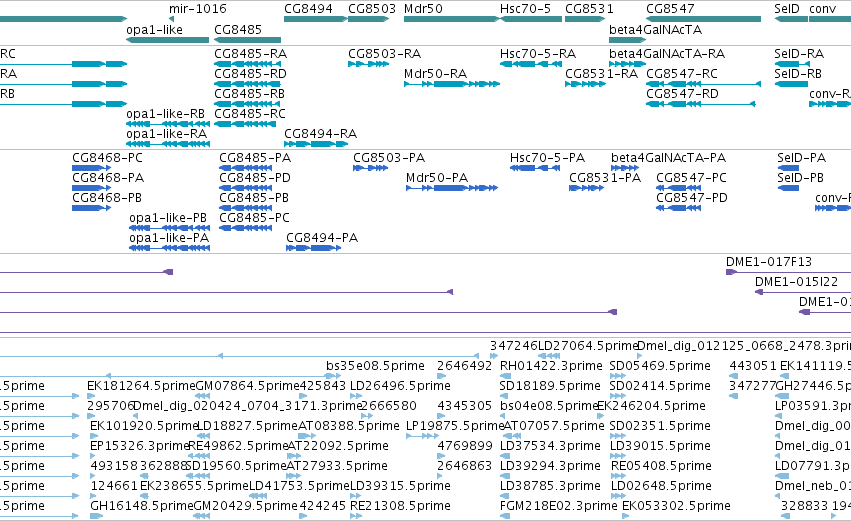Screen dimensions: 851x521
Task: Select the CG8547-PD protein
Action: pyautogui.click(x=678, y=208)
